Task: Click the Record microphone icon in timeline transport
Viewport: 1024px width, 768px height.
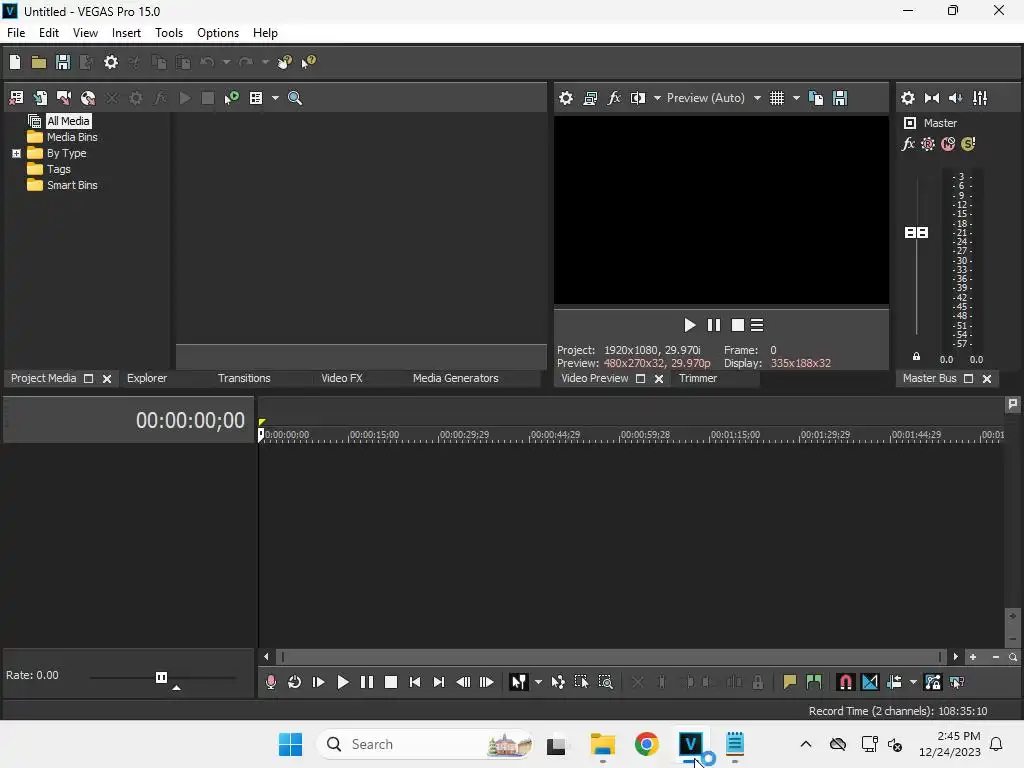Action: 270,682
